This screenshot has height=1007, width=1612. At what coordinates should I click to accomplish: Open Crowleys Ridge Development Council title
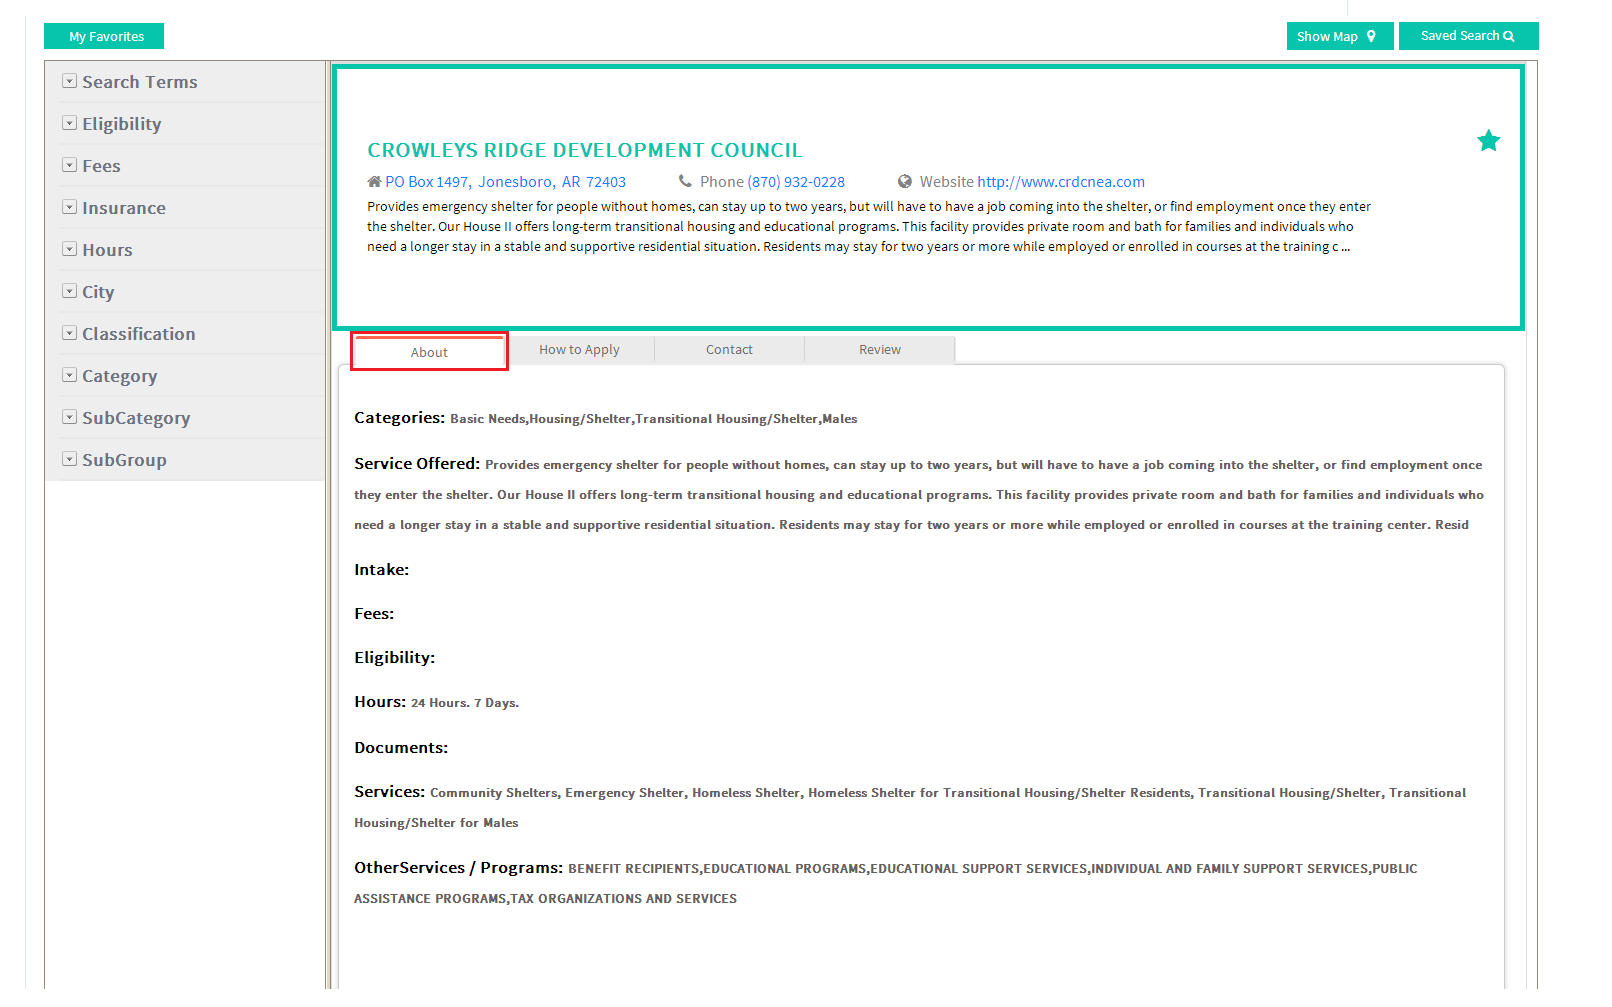pos(584,150)
